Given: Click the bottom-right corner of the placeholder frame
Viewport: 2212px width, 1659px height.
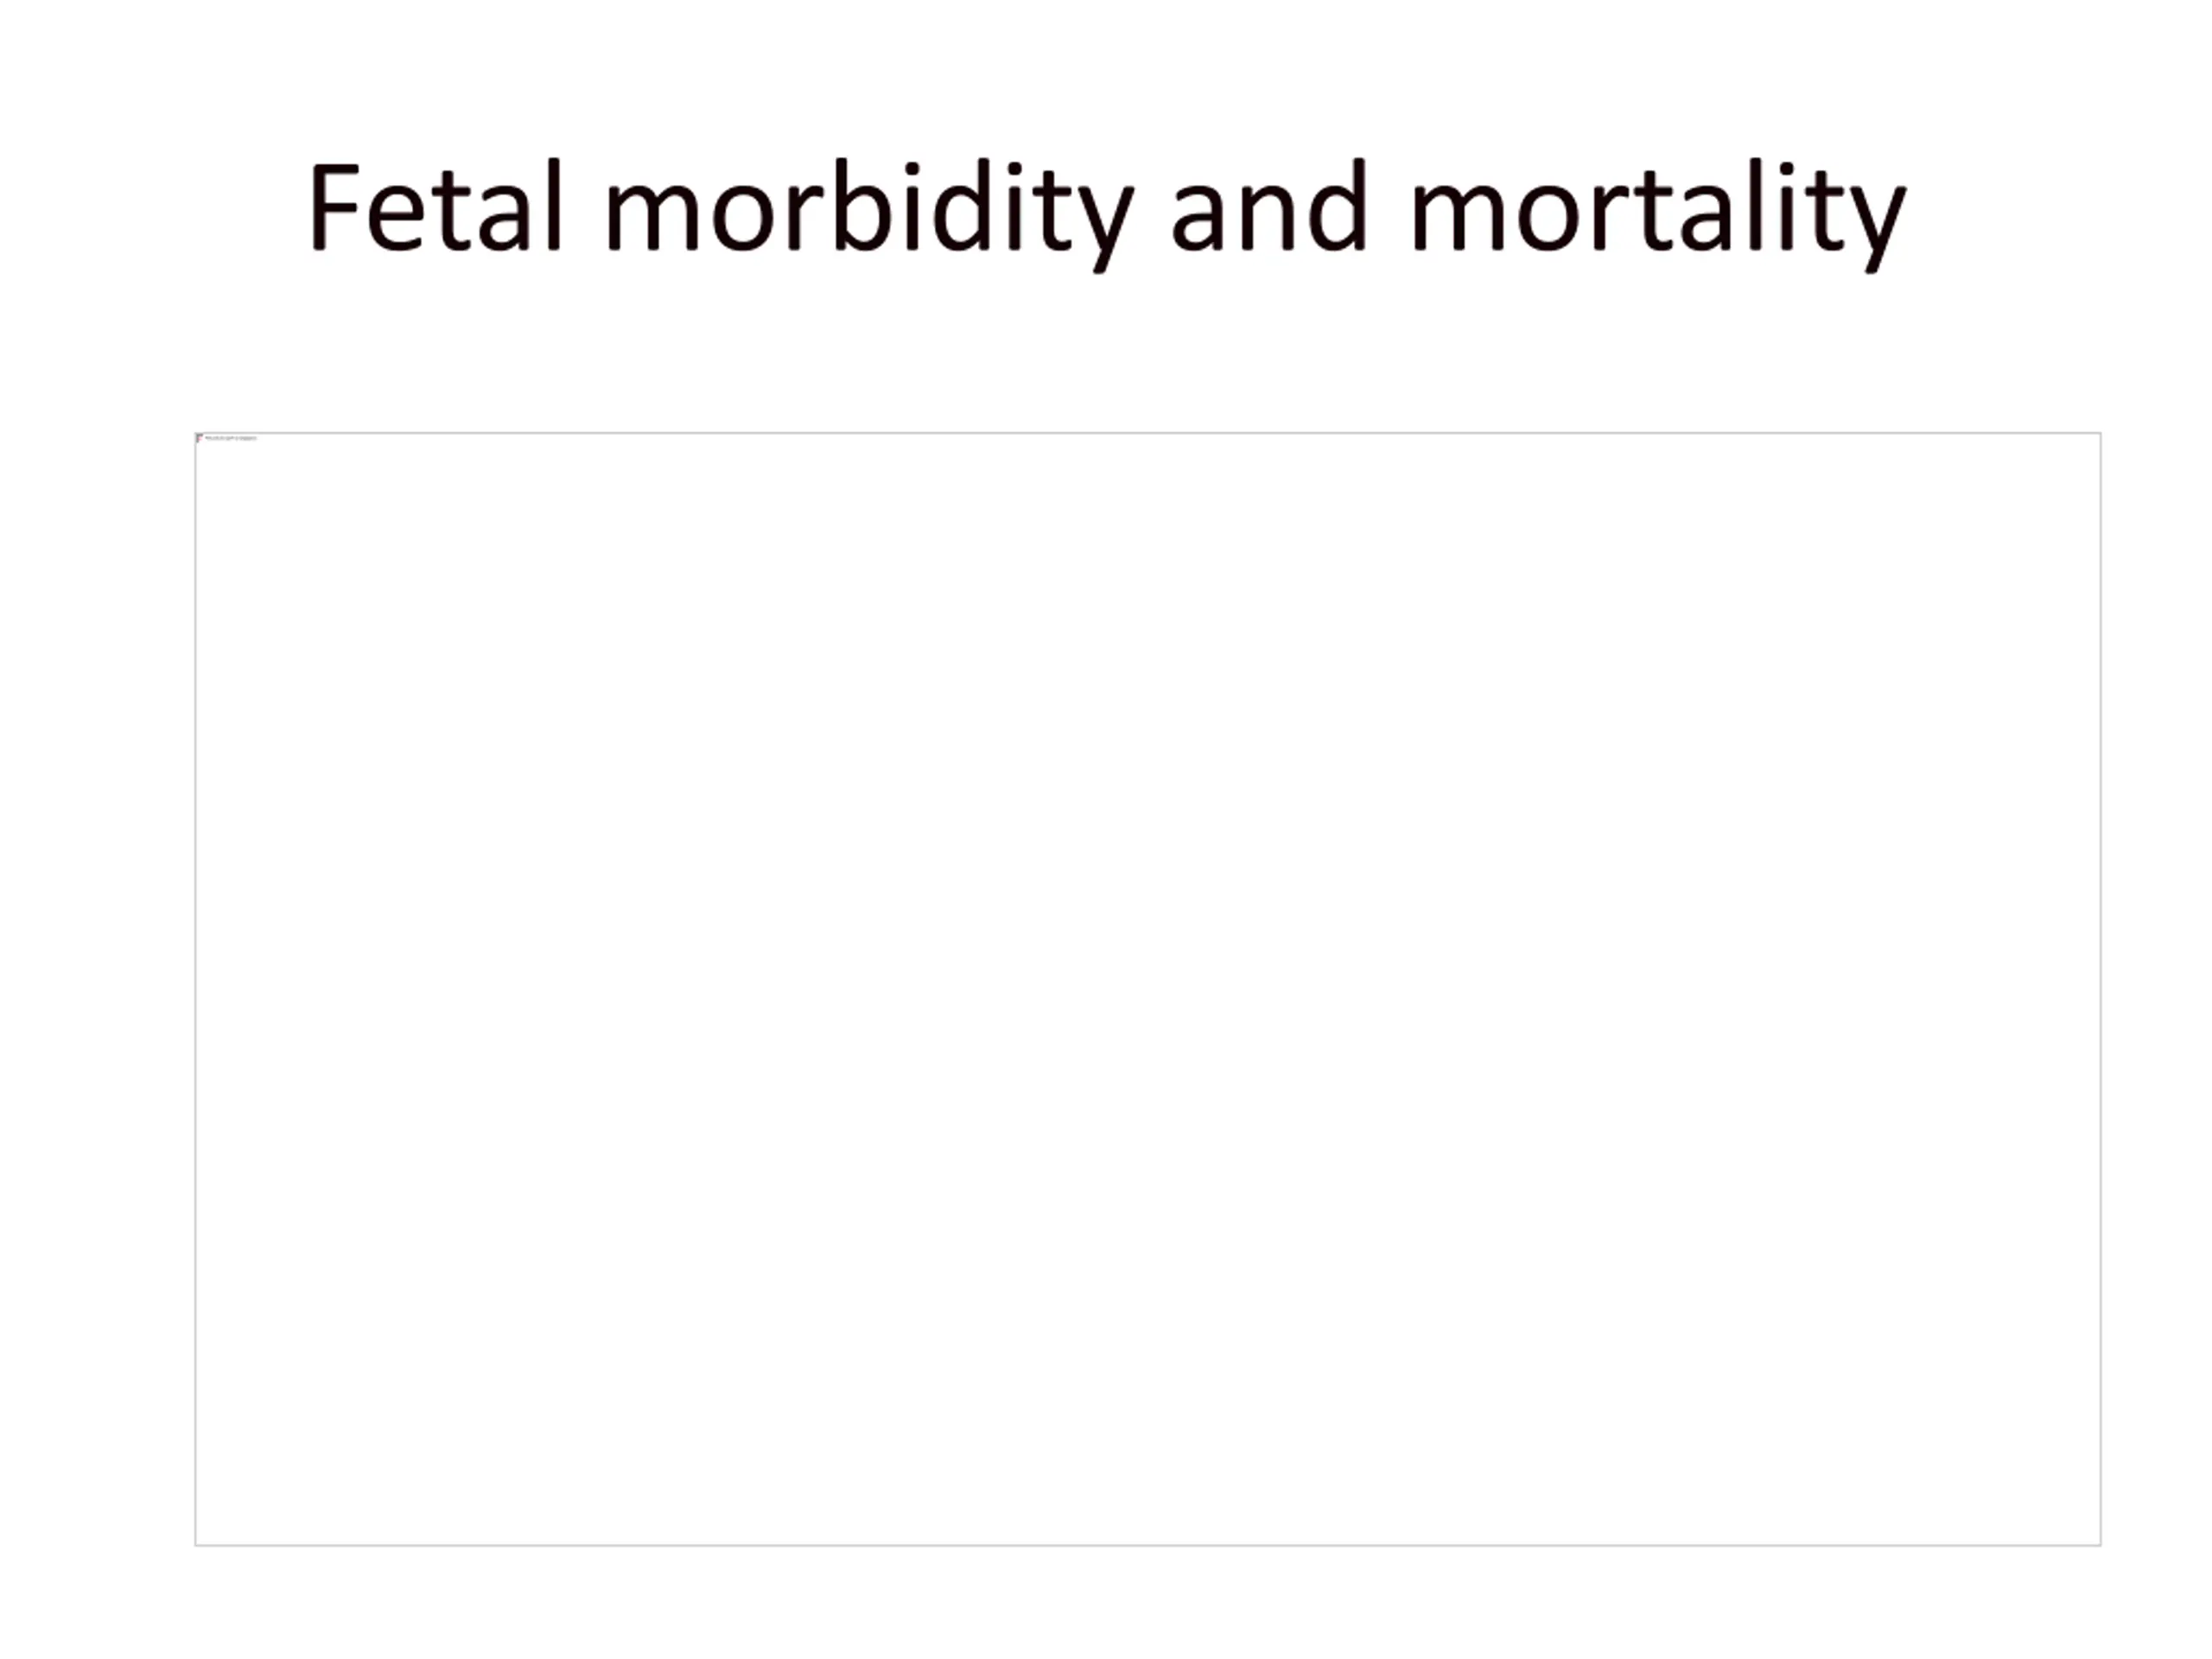Looking at the screenshot, I should click(x=2101, y=1545).
